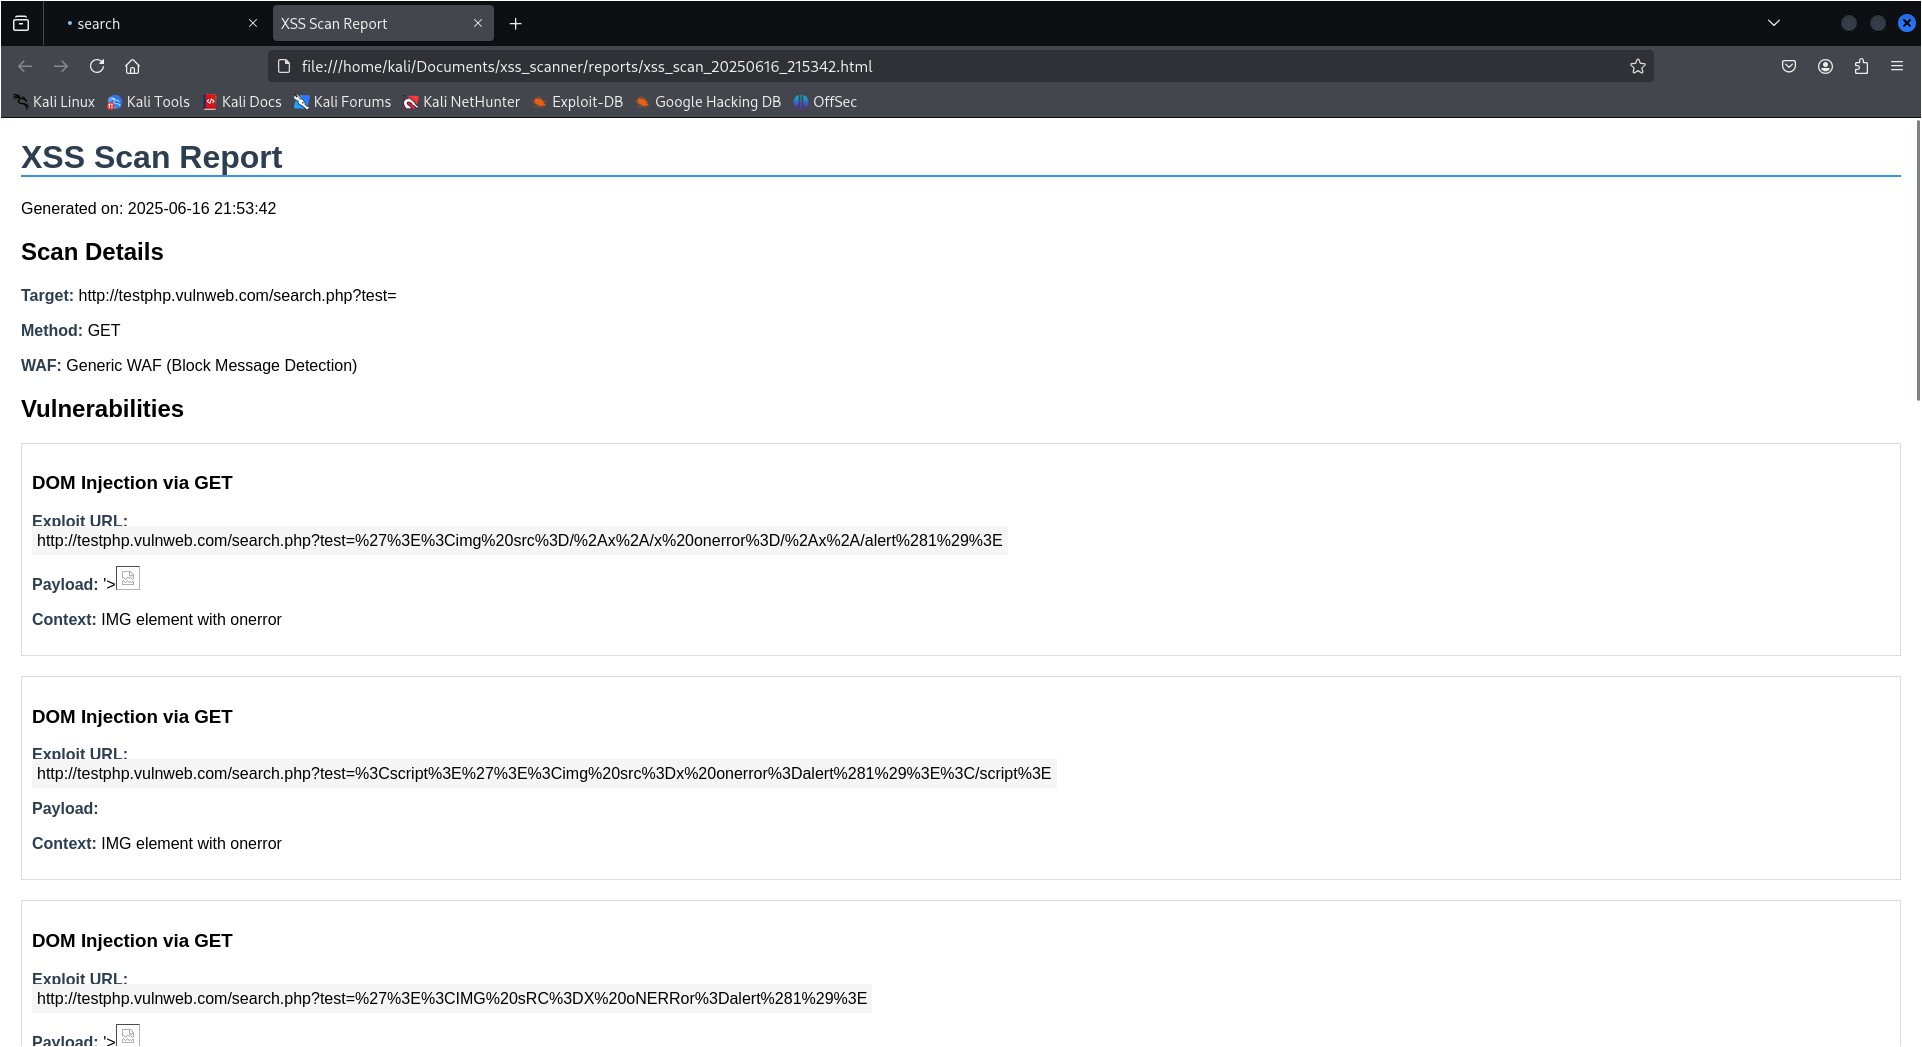This screenshot has height=1047, width=1922.
Task: Click the forward navigation arrow
Action: tap(61, 66)
